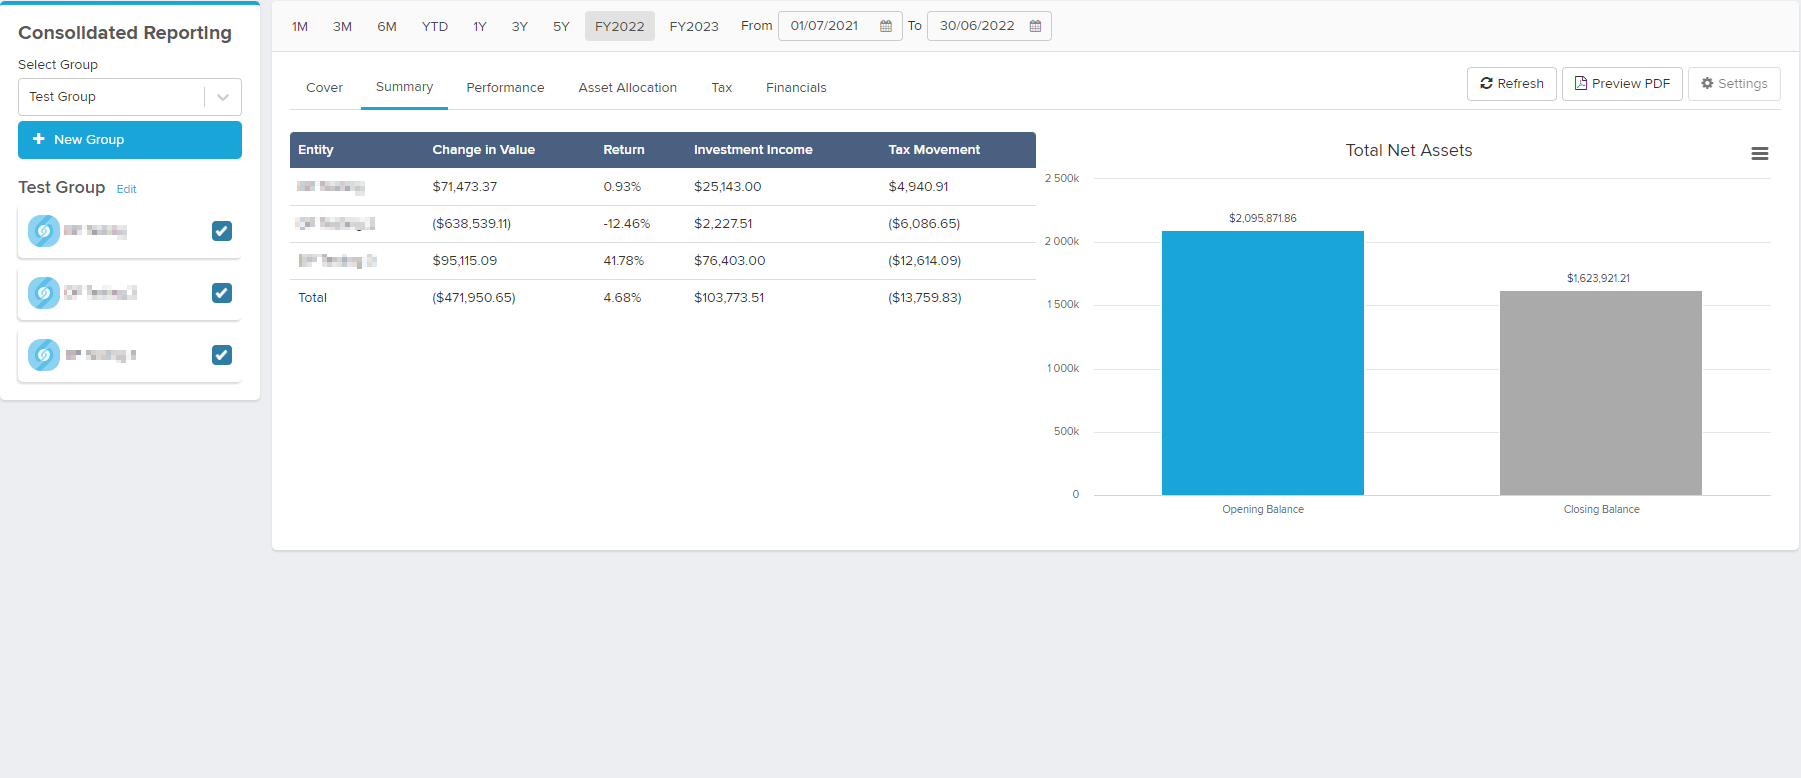Click the ($638,539.11) cell
1801x778 pixels.
(x=472, y=224)
